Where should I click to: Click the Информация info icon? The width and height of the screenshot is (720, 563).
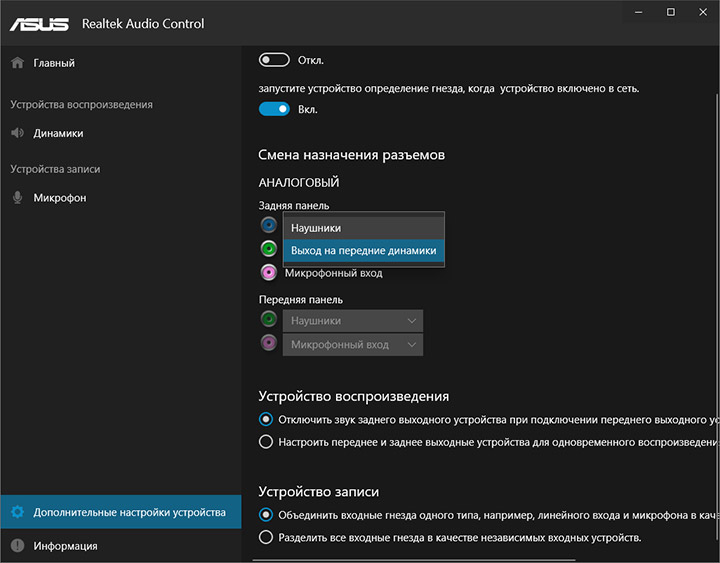(17, 546)
